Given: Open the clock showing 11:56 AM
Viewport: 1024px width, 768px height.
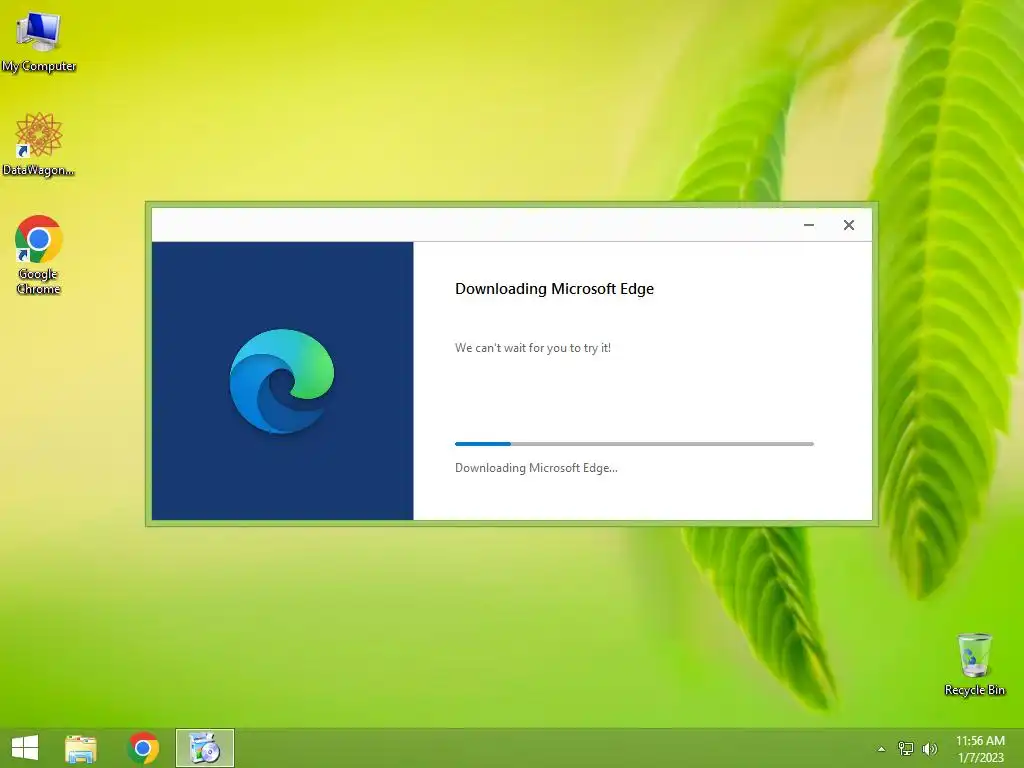Looking at the screenshot, I should (980, 748).
